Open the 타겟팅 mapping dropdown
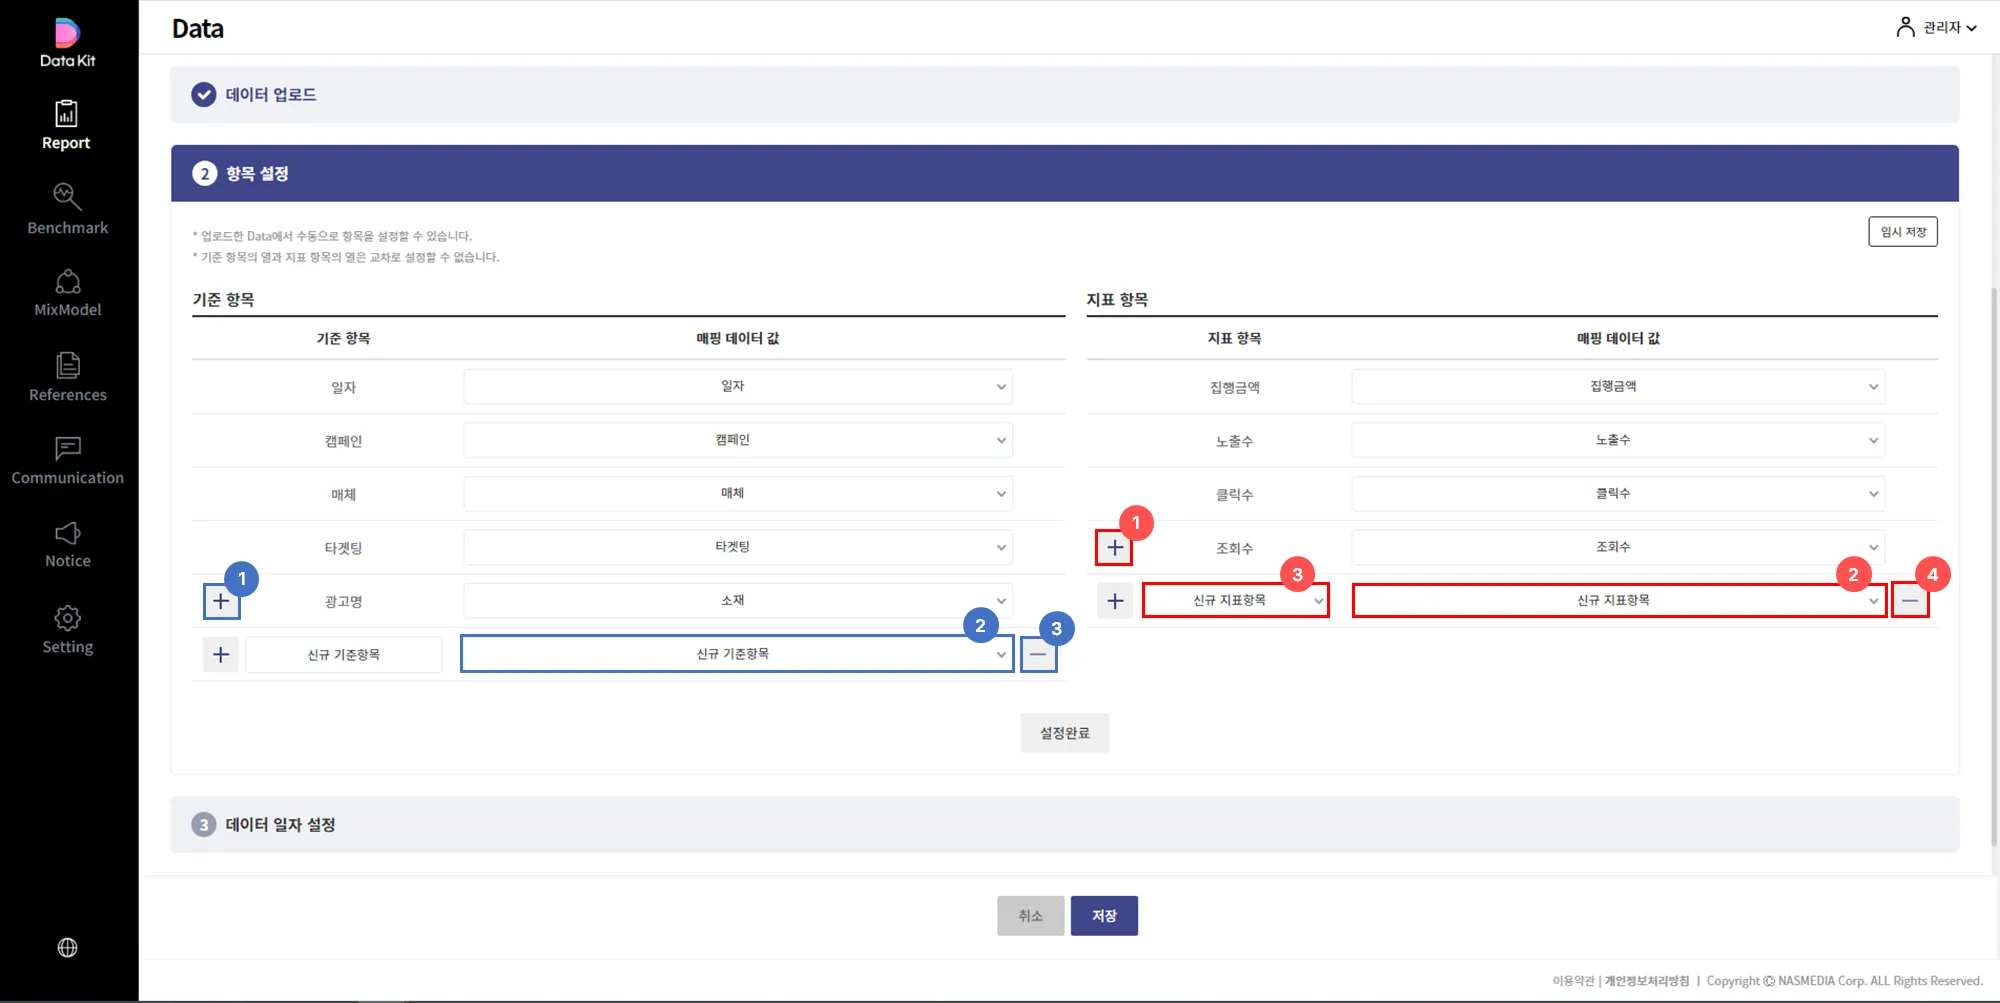 click(738, 547)
